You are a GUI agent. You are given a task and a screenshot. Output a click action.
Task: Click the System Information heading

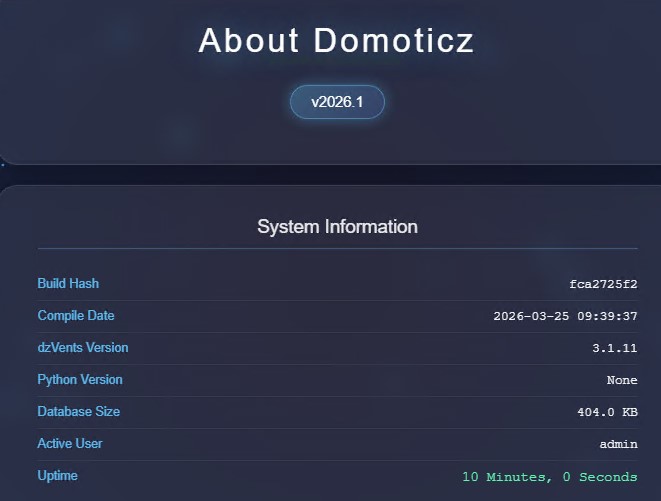click(x=337, y=227)
